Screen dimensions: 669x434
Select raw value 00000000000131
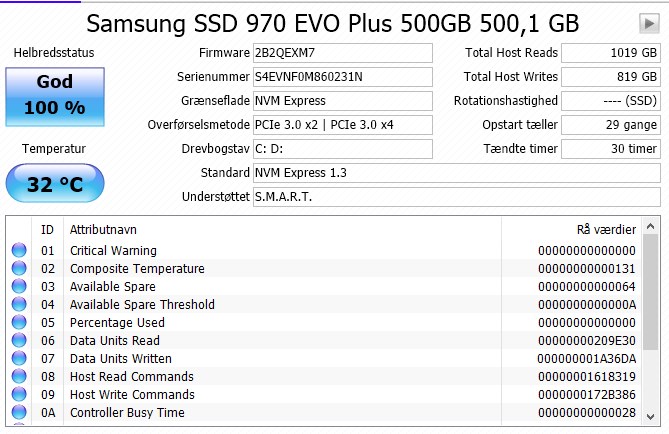pos(587,268)
